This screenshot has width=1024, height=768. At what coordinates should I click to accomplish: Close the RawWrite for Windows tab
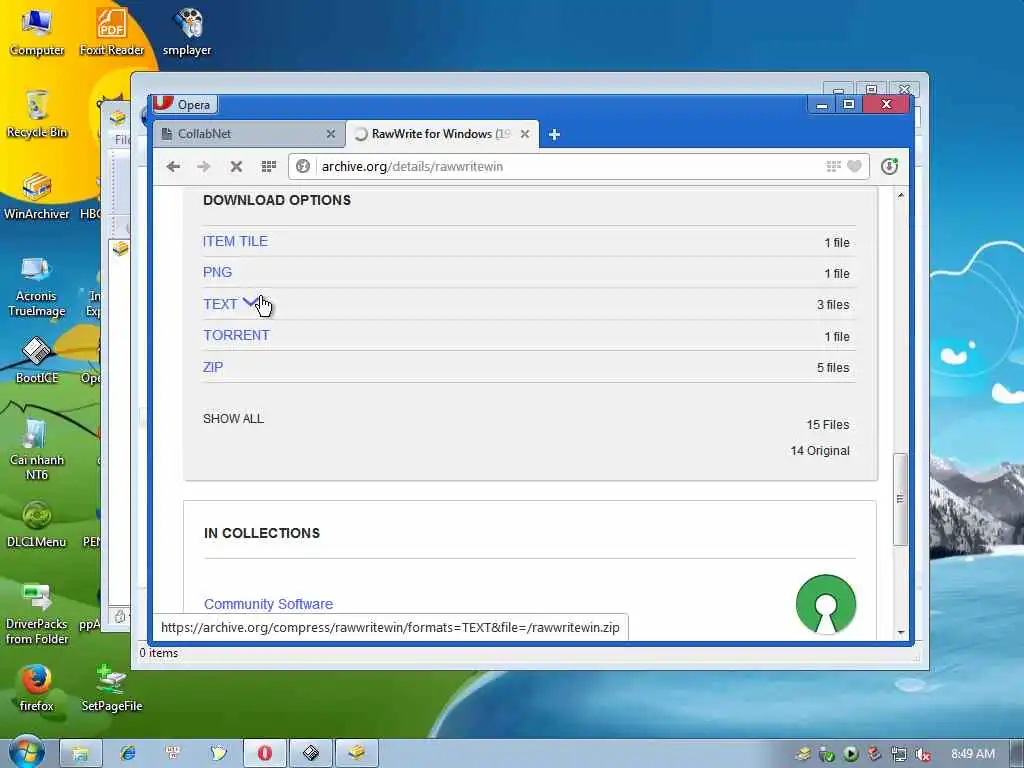coord(524,134)
